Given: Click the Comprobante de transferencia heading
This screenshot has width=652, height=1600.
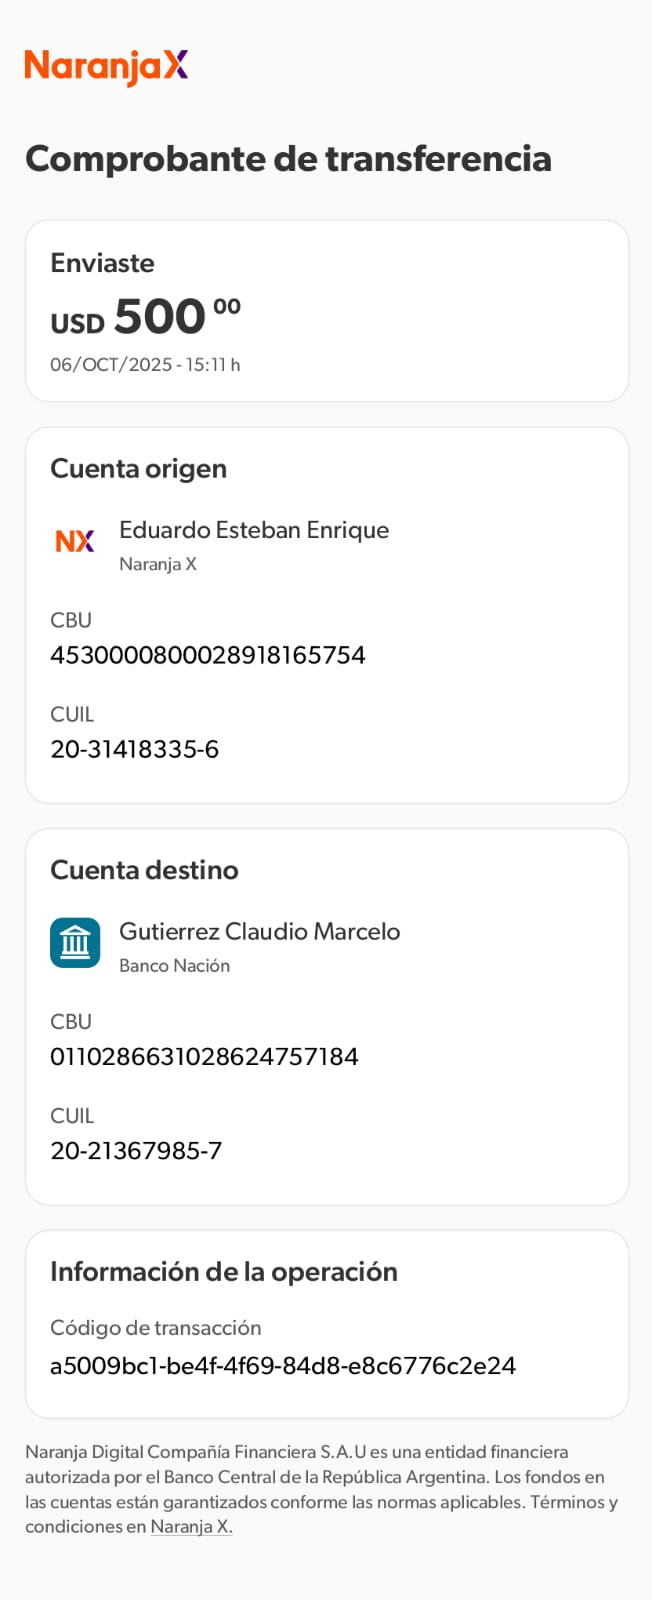Looking at the screenshot, I should (x=288, y=158).
